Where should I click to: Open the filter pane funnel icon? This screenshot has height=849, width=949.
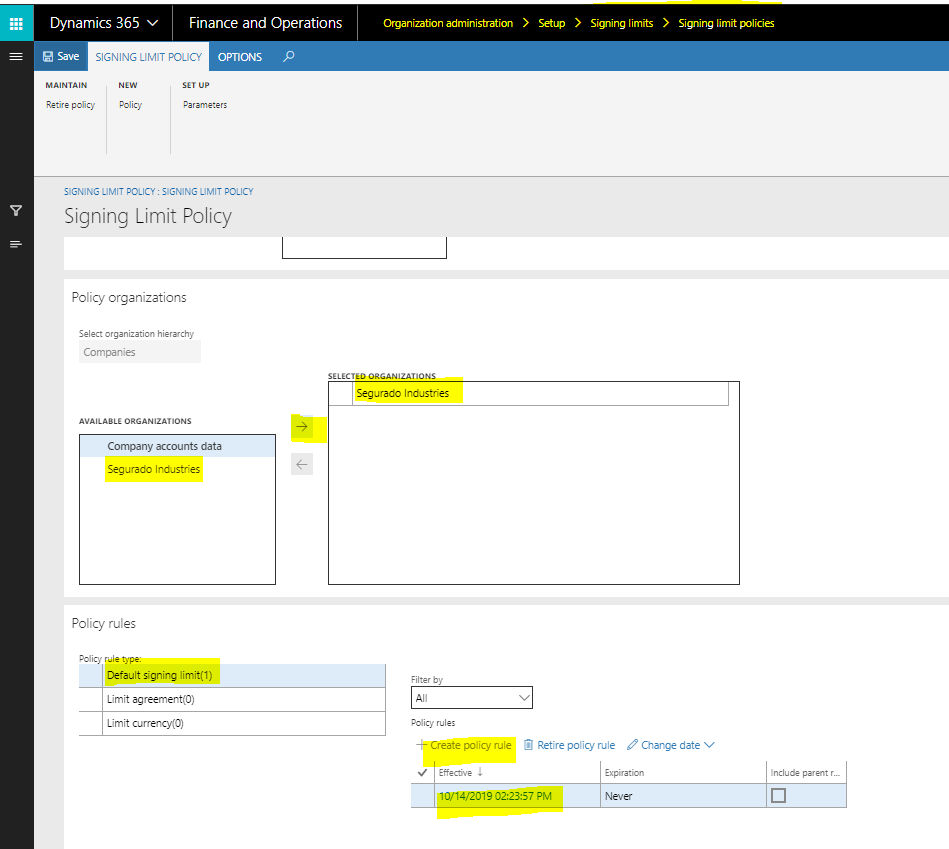click(16, 211)
